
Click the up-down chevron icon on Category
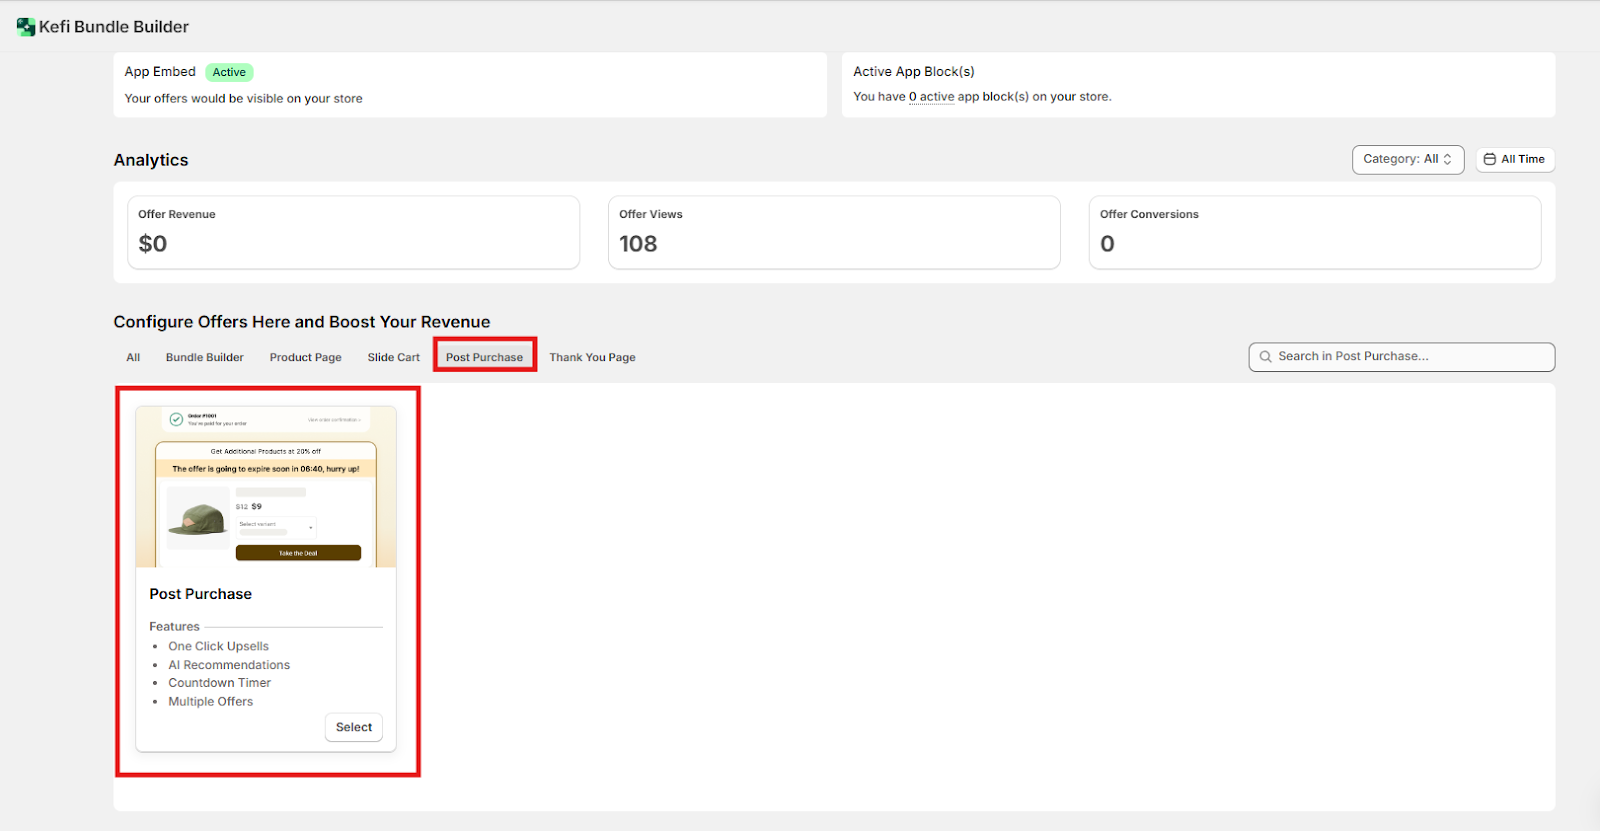click(1447, 160)
